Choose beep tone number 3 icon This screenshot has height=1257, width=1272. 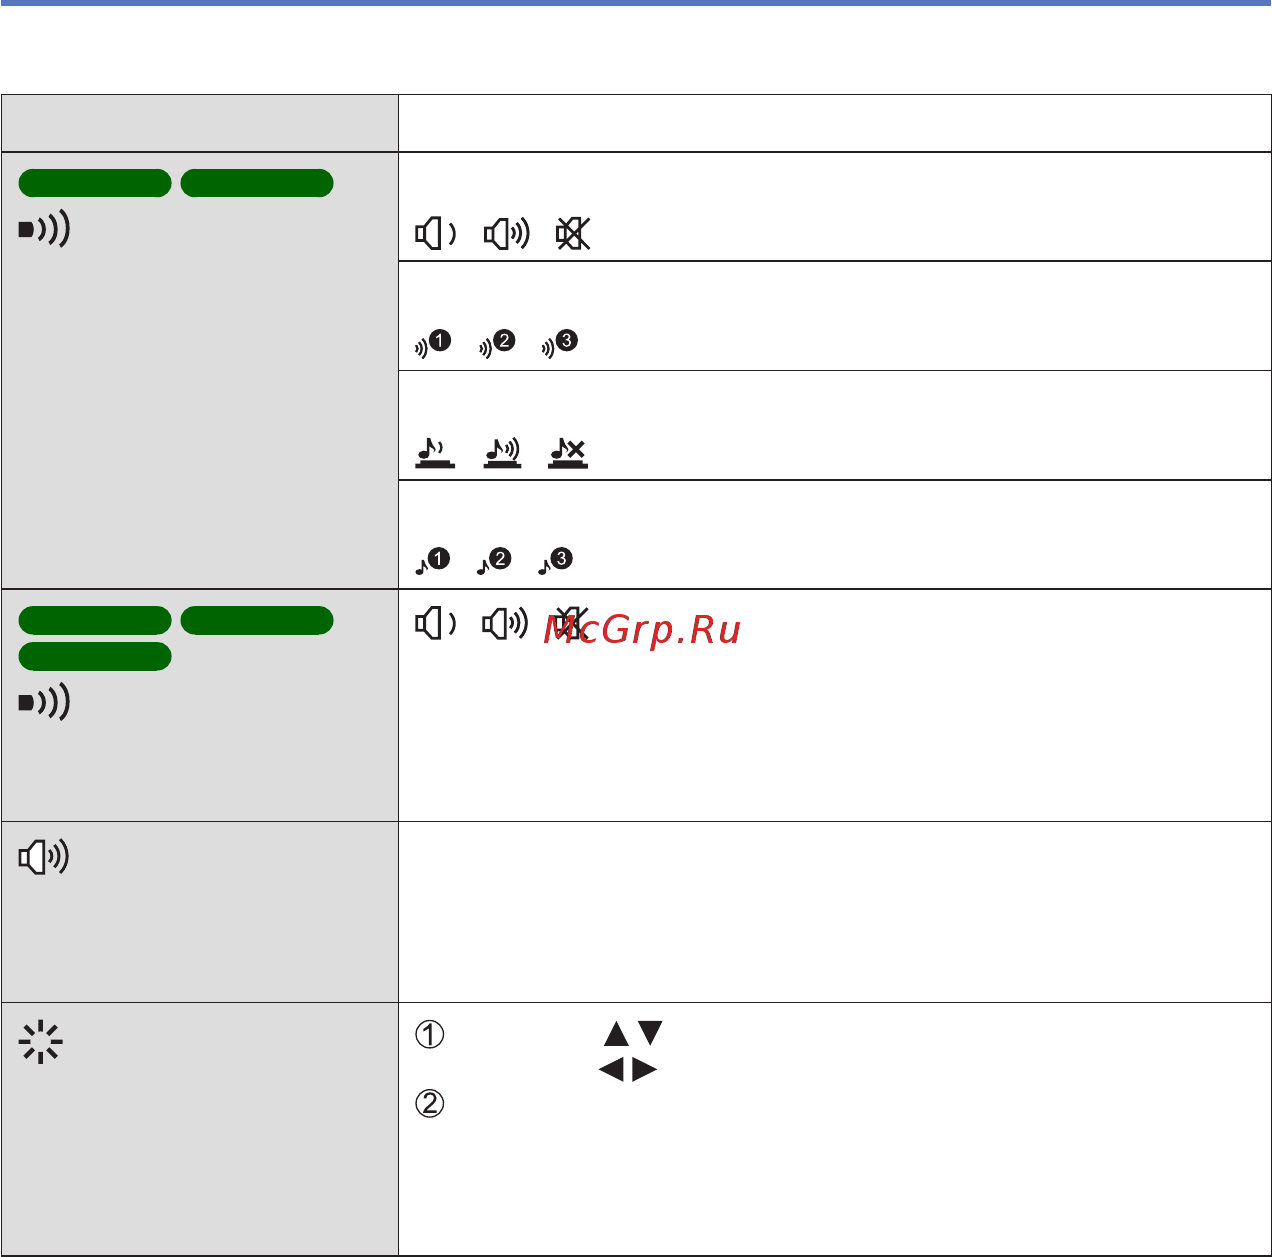pos(559,343)
